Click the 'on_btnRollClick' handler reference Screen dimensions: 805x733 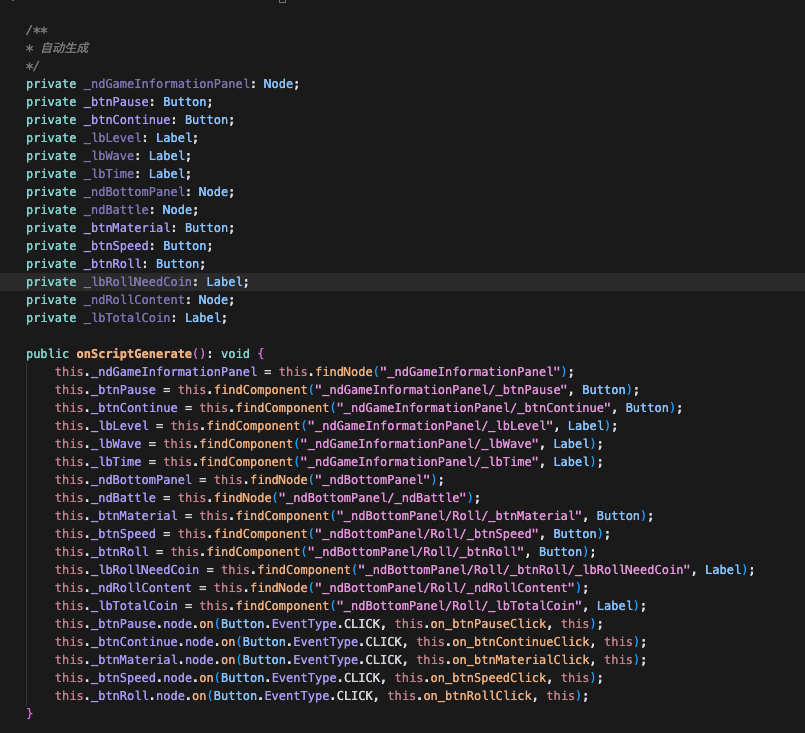click(x=477, y=696)
